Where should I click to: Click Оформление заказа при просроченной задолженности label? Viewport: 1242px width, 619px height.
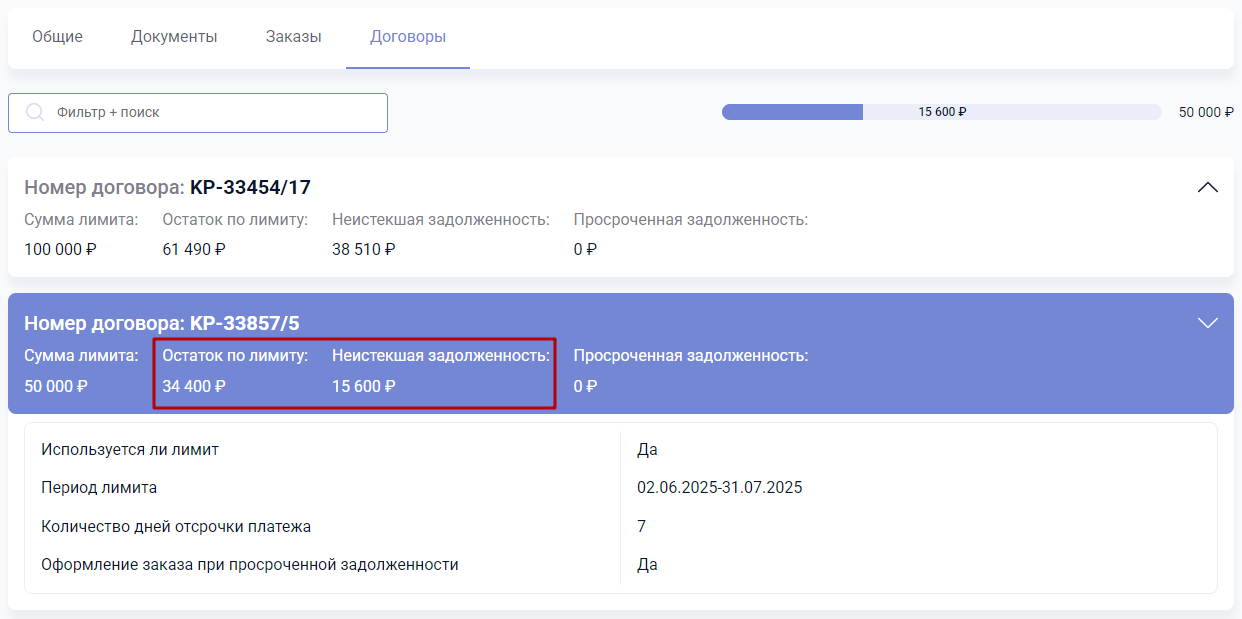coord(250,564)
